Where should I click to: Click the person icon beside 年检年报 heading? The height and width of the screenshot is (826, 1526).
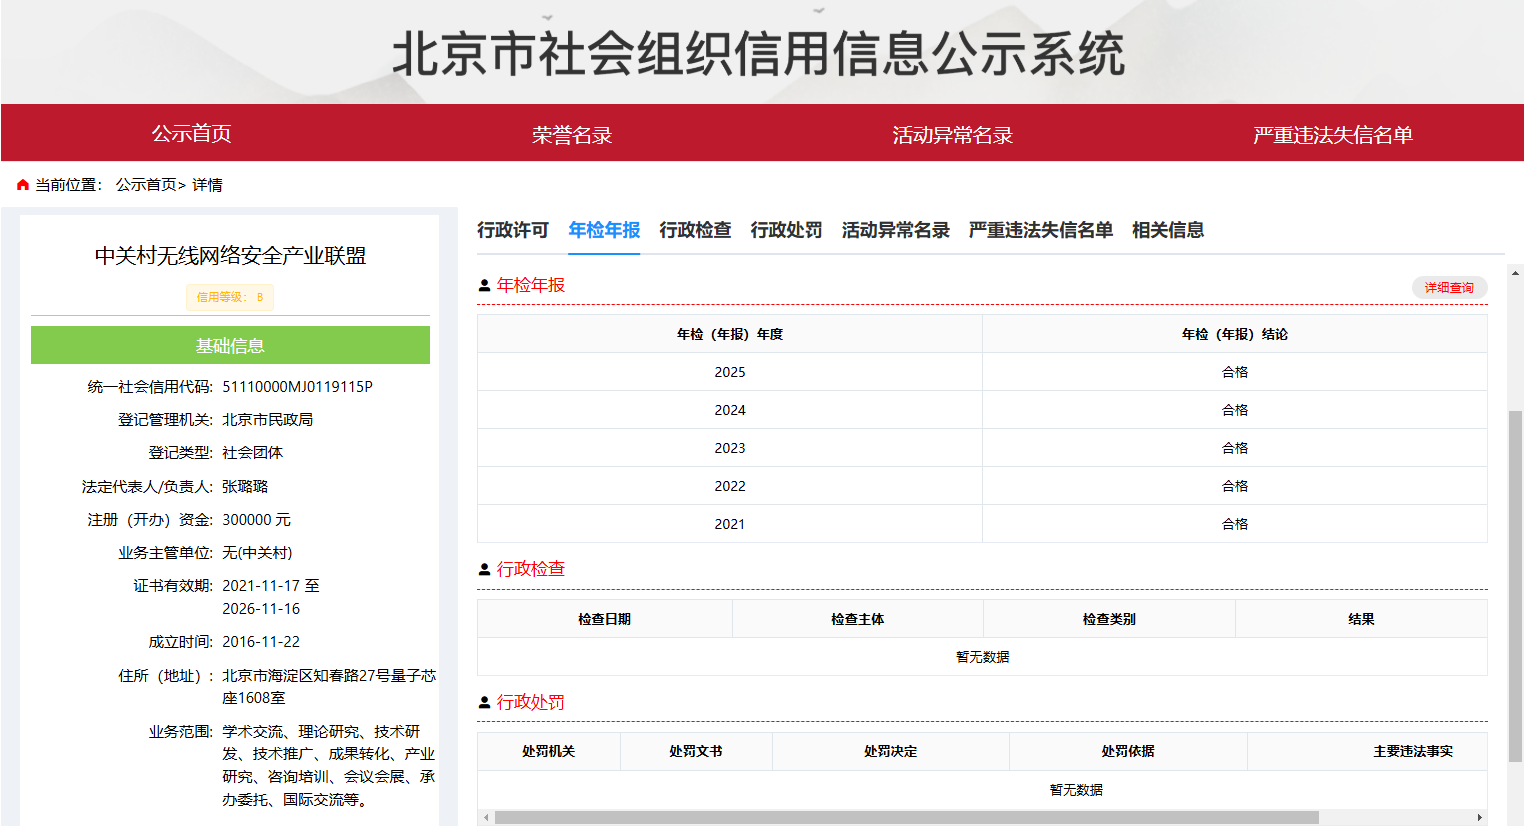click(x=484, y=286)
